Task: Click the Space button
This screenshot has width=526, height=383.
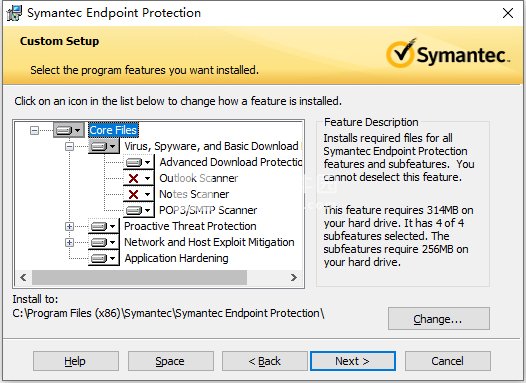Action: coord(170,361)
